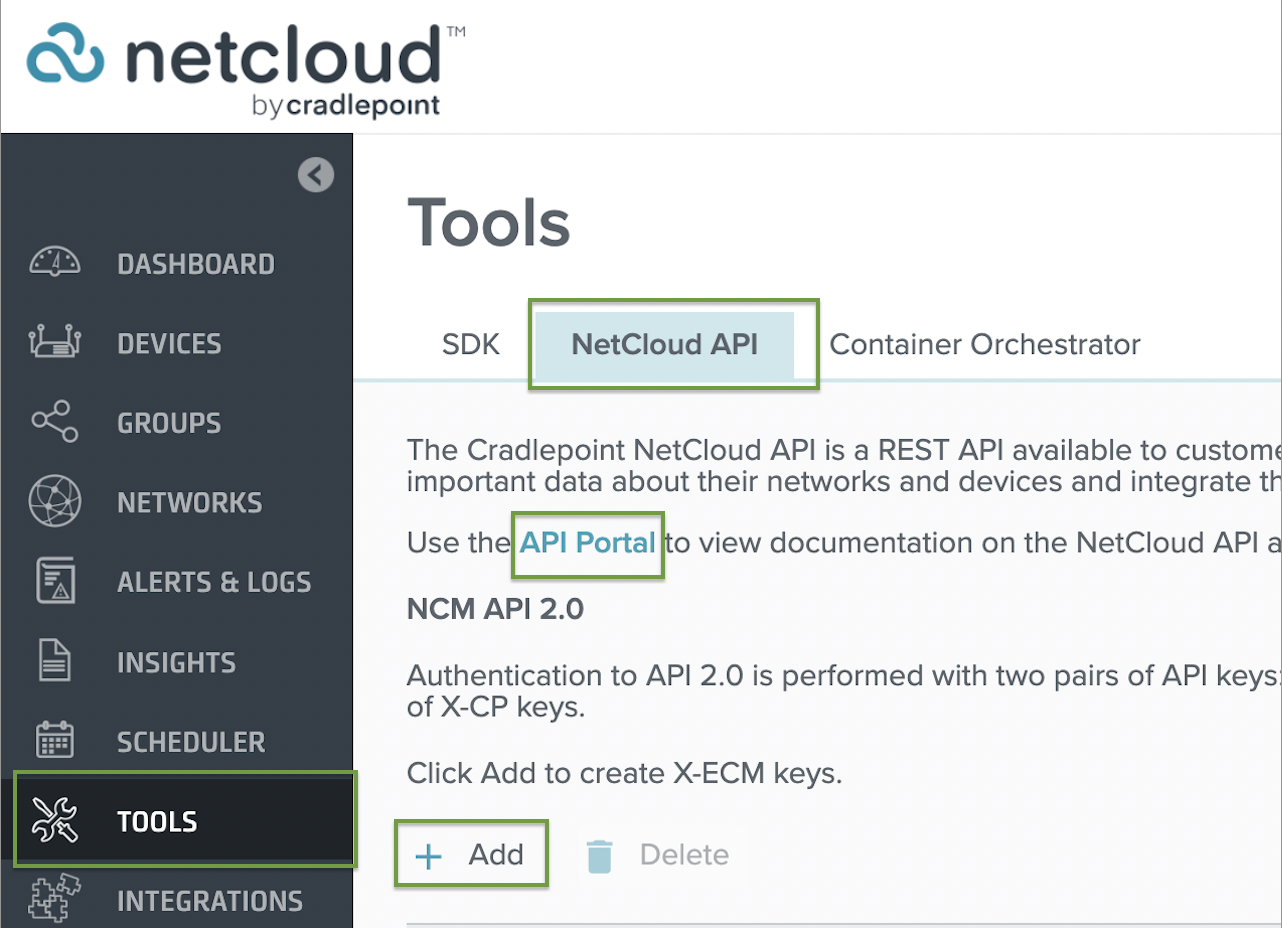The height and width of the screenshot is (928, 1282).
Task: Click the Devices router icon
Action: 54,342
